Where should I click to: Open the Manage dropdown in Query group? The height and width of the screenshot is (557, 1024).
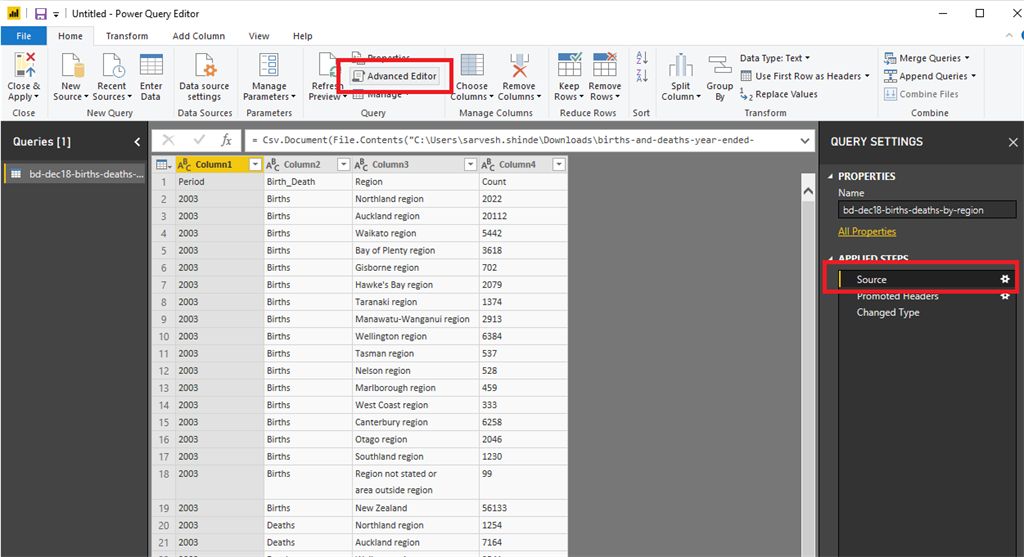click(381, 95)
